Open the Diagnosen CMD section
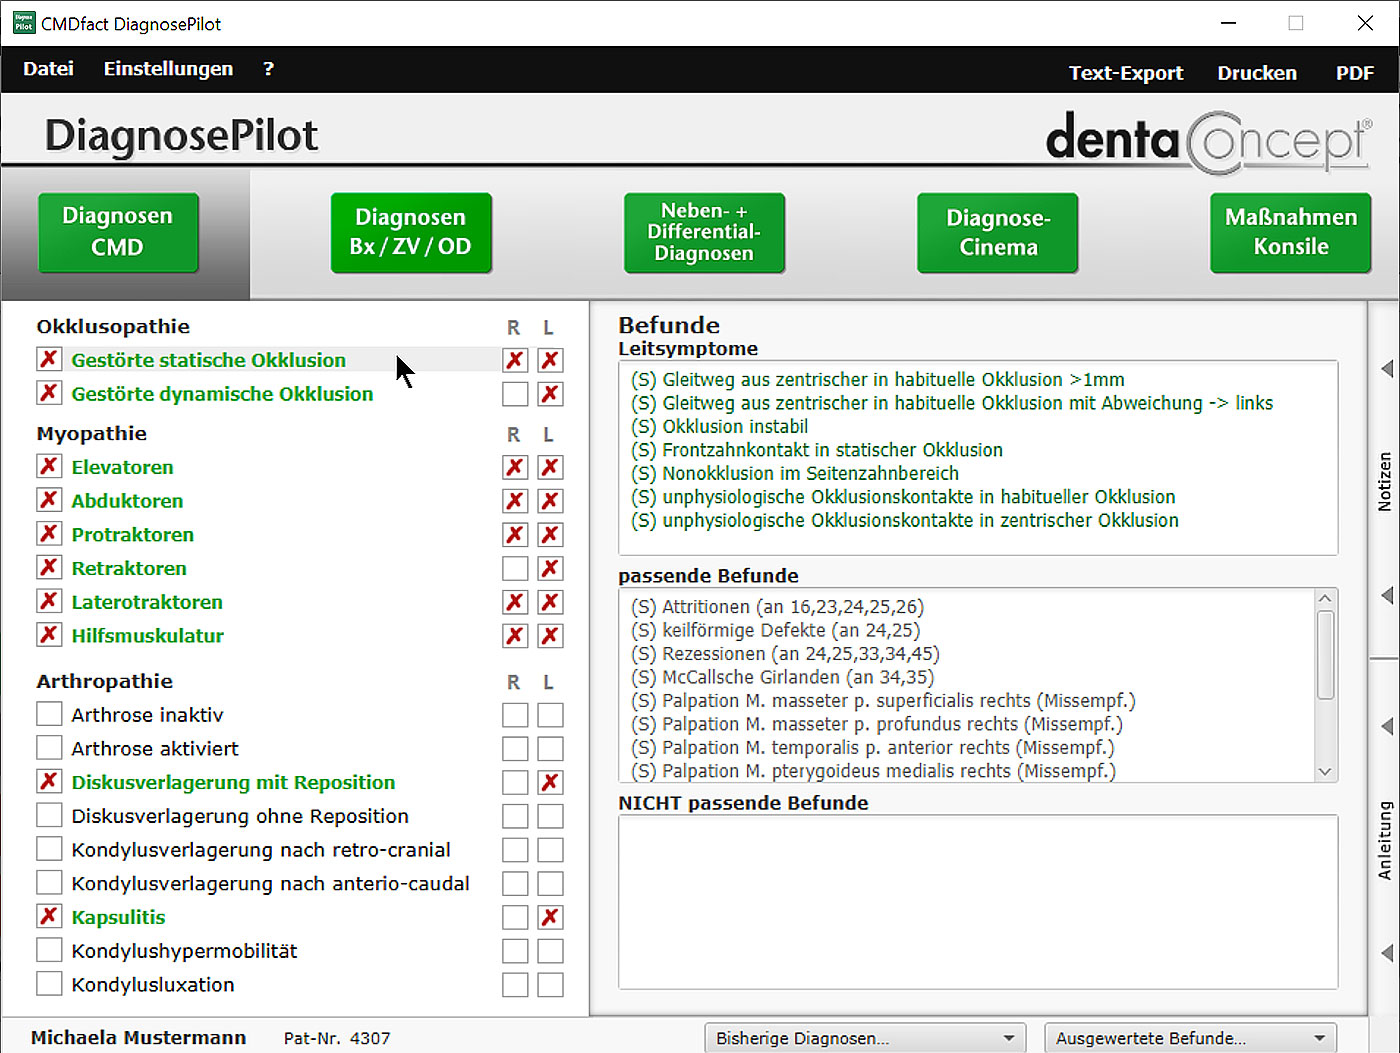The height and width of the screenshot is (1053, 1400). [x=118, y=232]
